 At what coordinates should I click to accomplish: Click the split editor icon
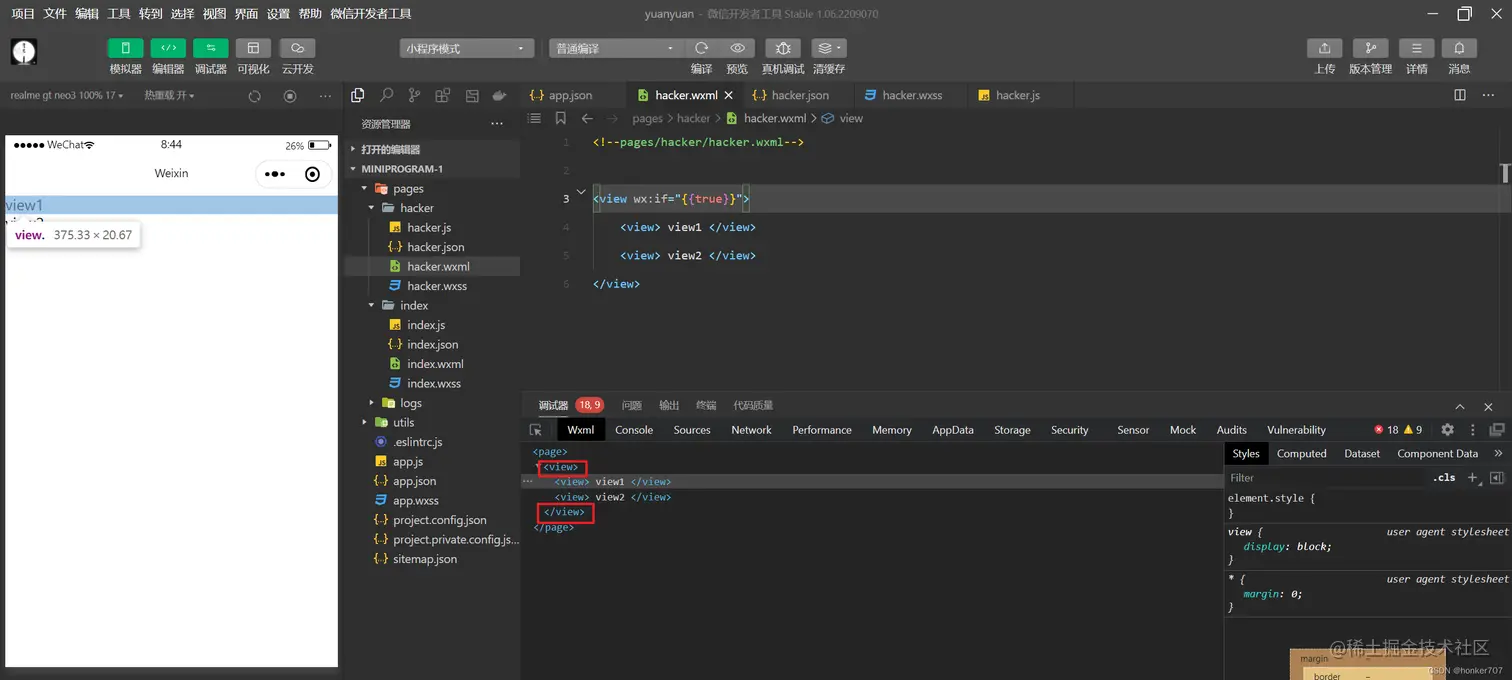pyautogui.click(x=1460, y=95)
